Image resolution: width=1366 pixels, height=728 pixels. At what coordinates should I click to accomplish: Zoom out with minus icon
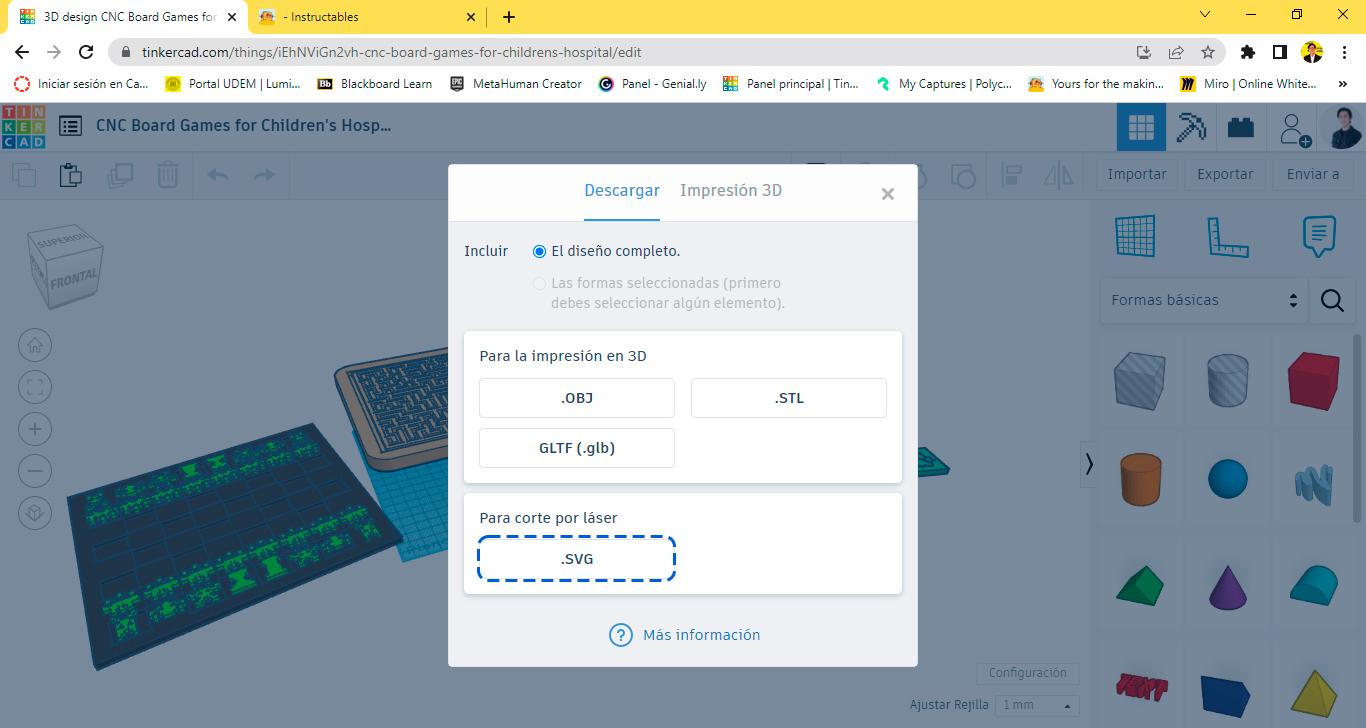click(35, 471)
